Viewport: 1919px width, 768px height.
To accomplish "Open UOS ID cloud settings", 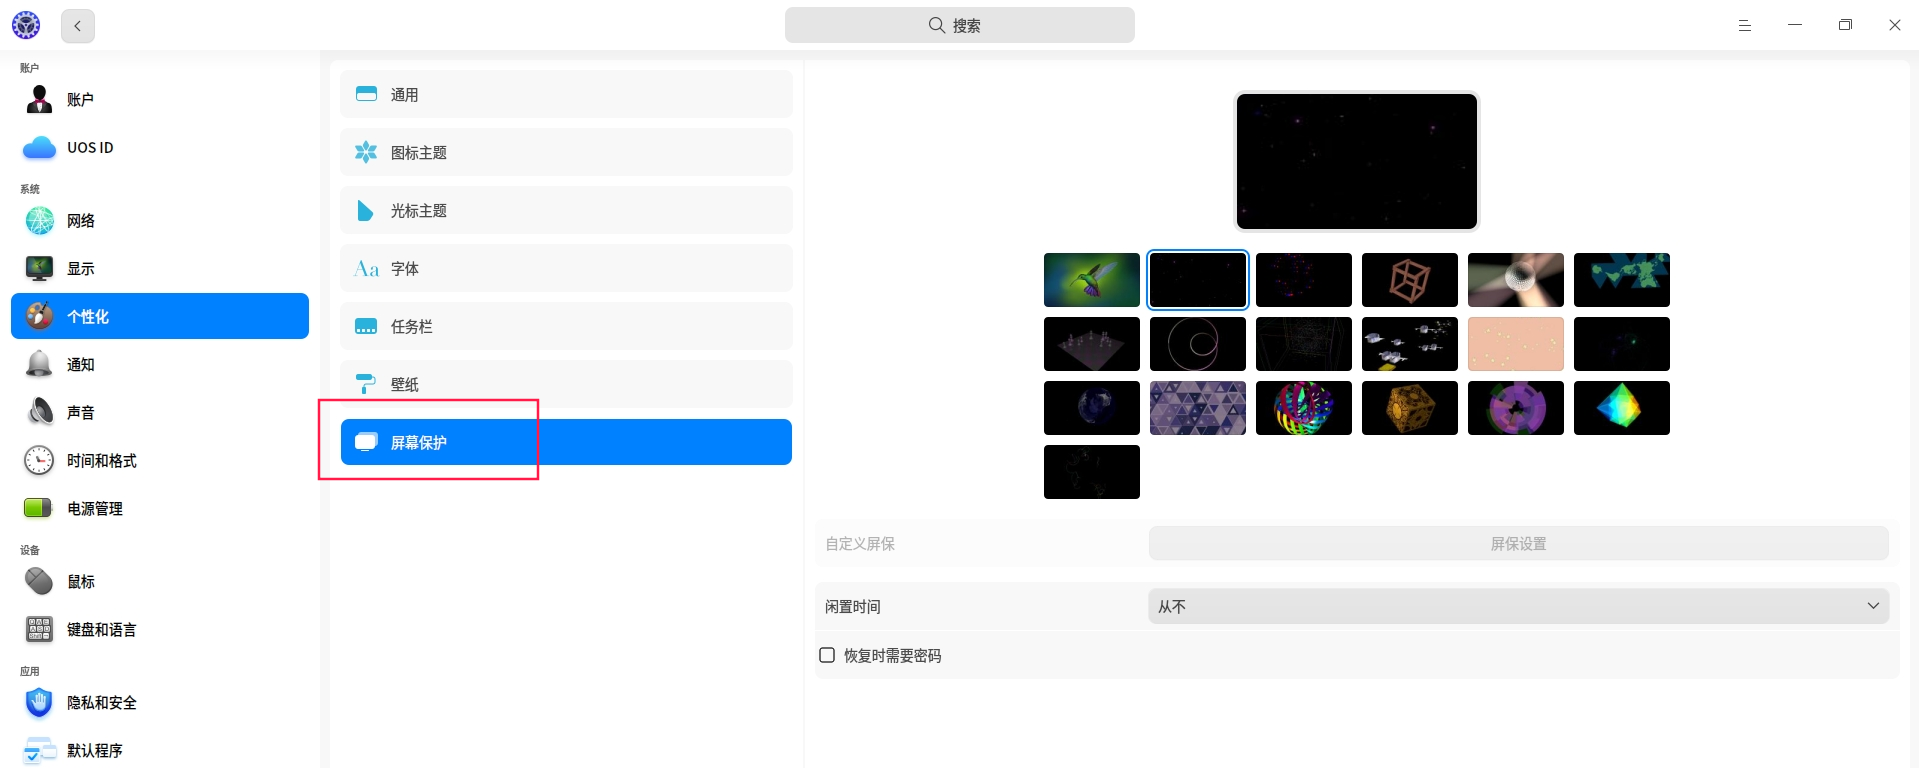I will tap(160, 147).
